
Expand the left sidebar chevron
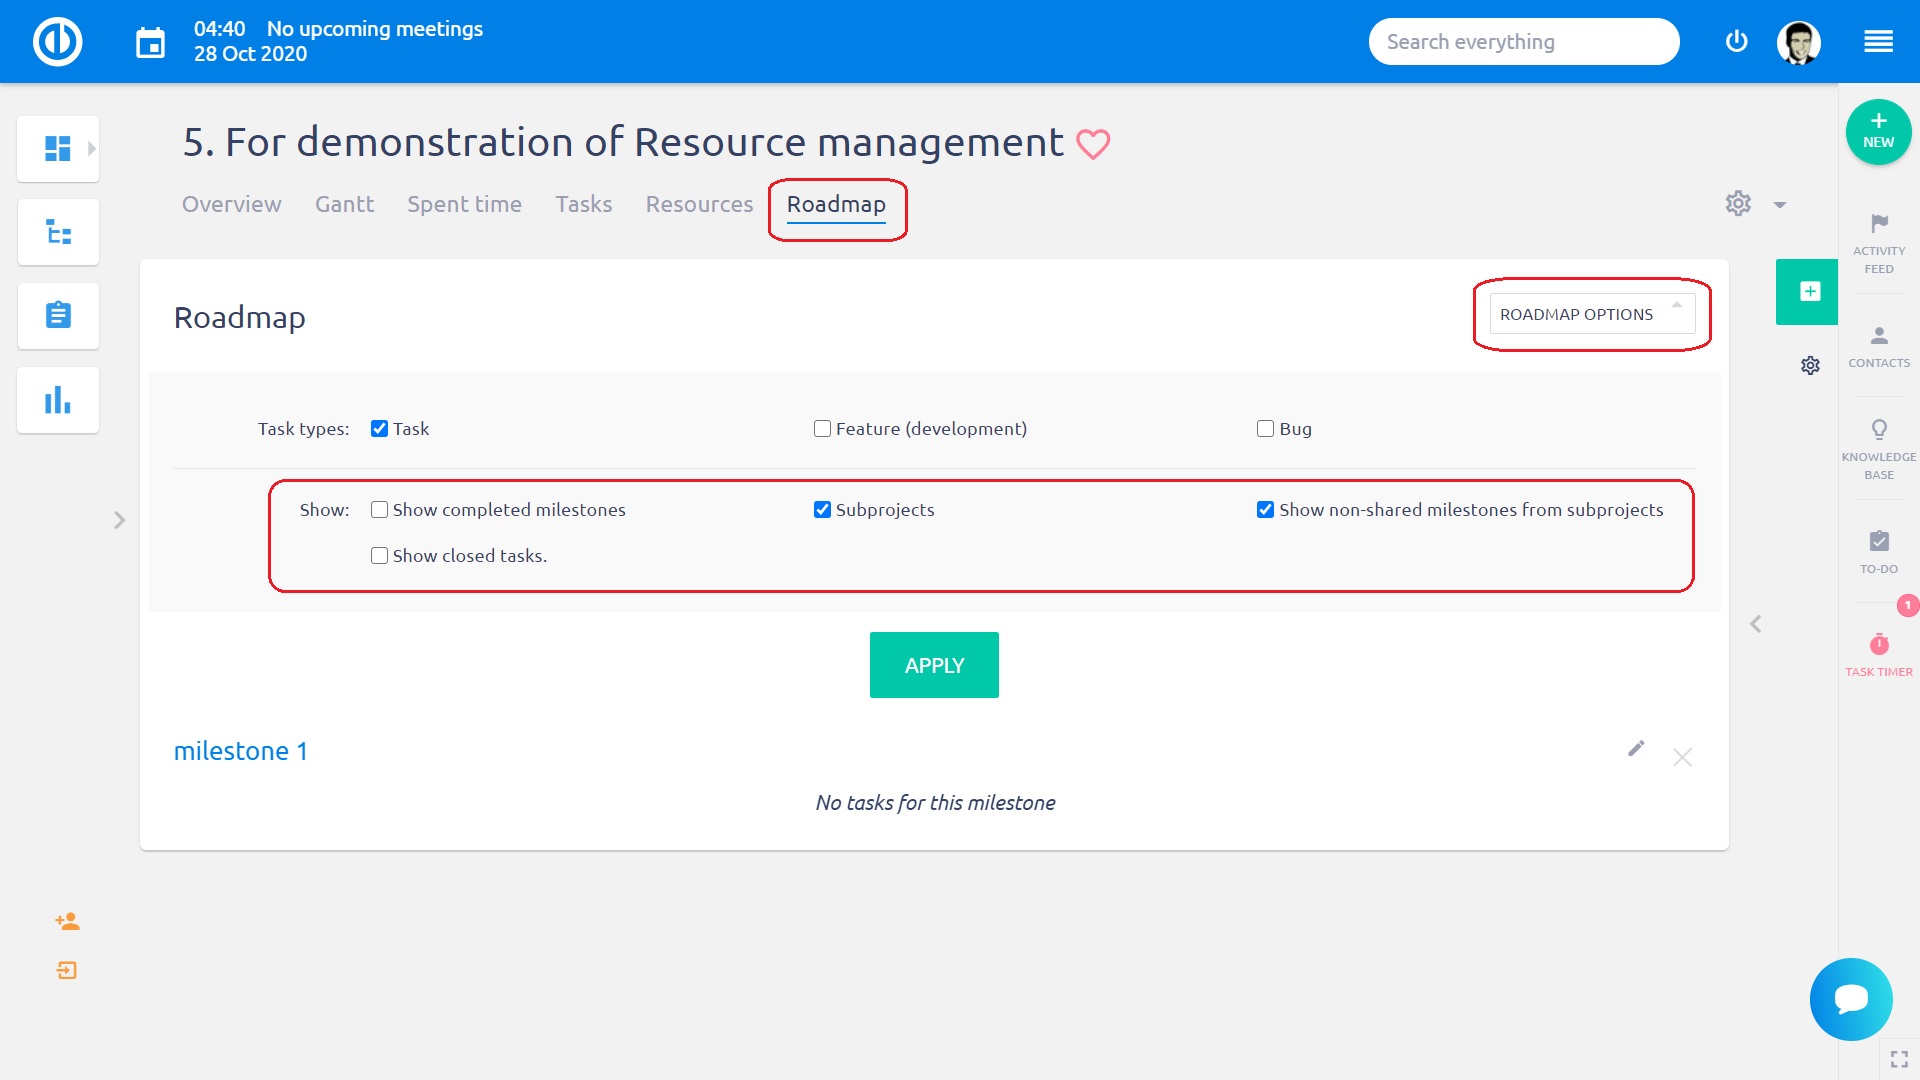(119, 520)
